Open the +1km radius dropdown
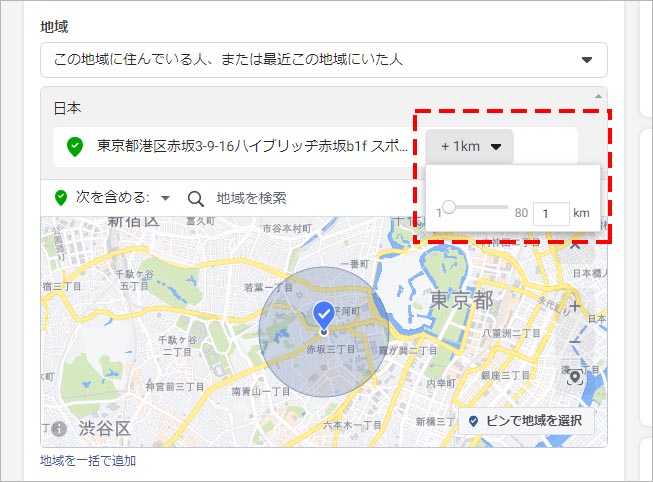This screenshot has width=653, height=482. click(x=470, y=147)
